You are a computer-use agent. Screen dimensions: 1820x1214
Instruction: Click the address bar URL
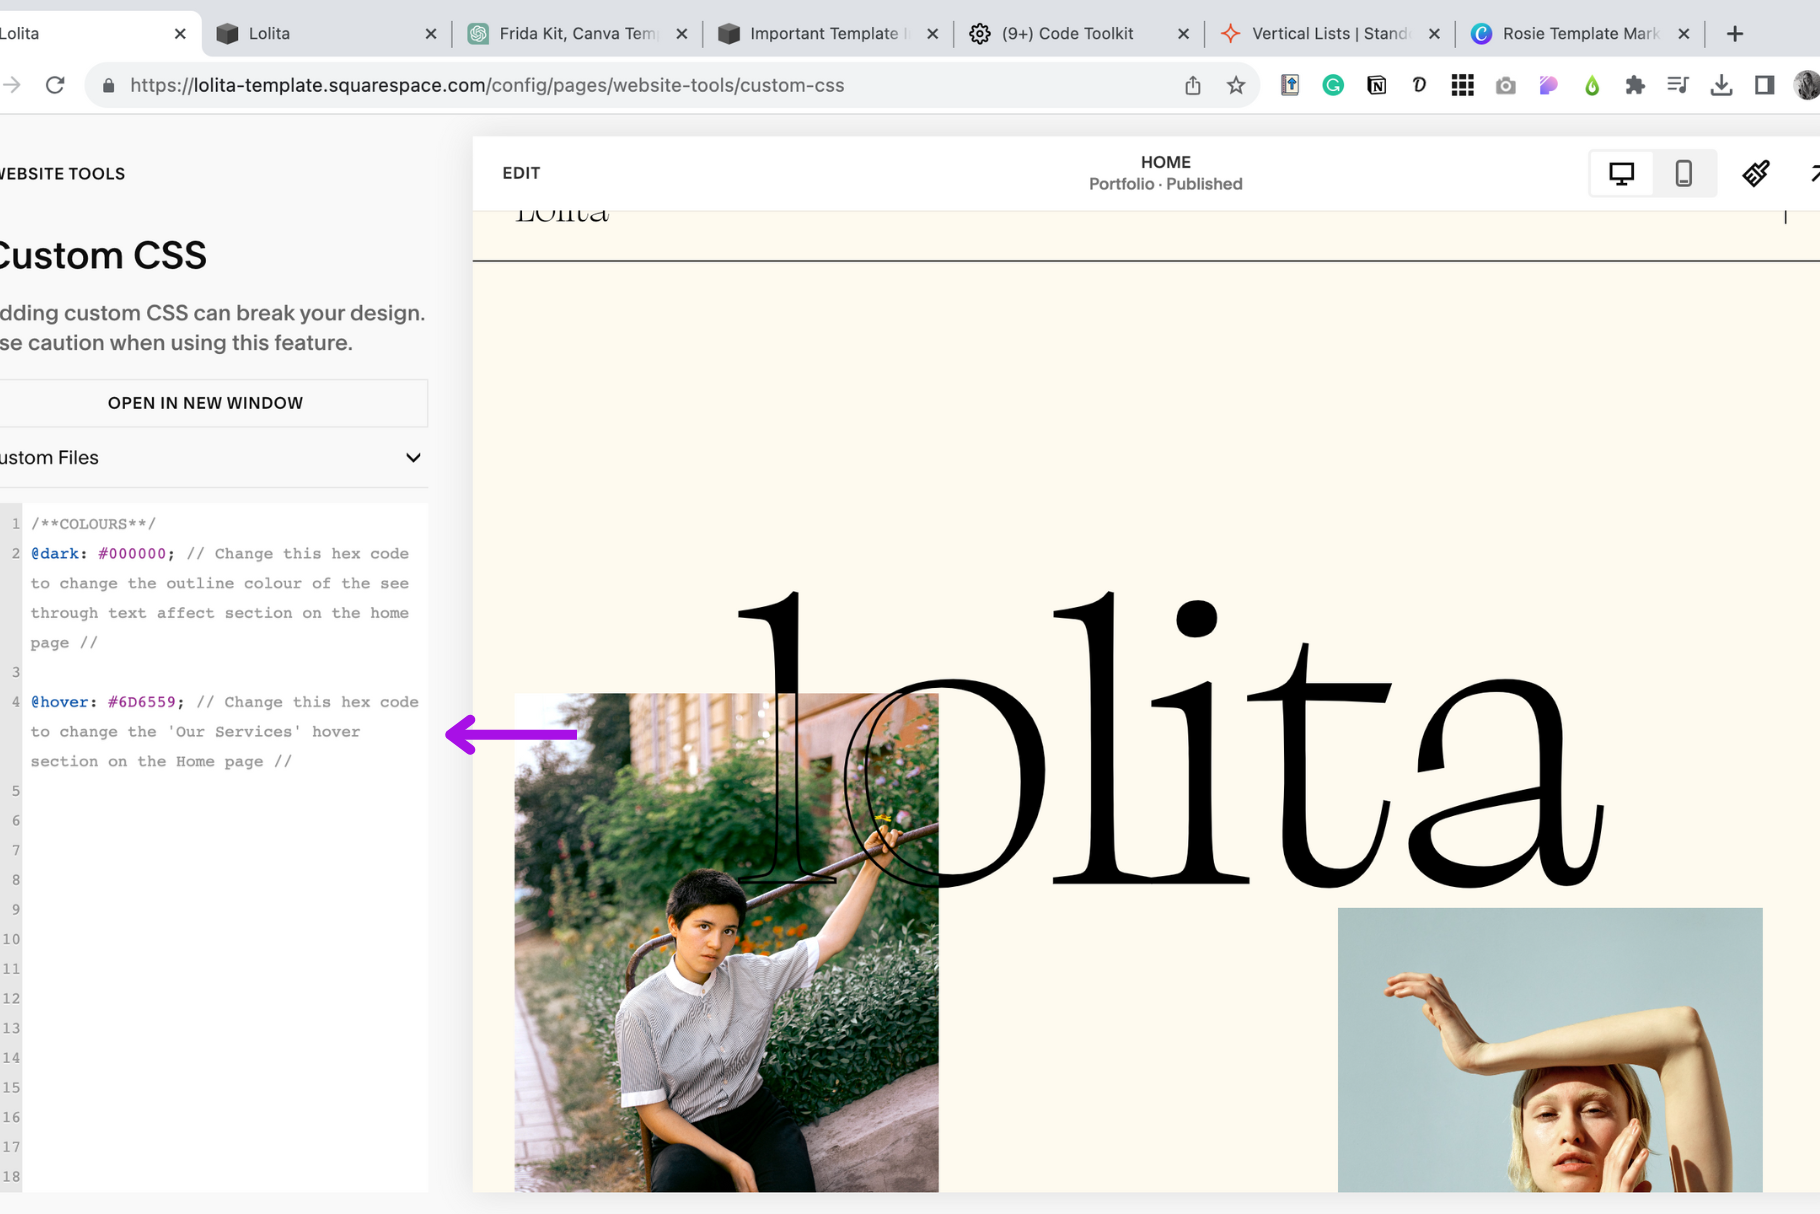[x=487, y=86]
